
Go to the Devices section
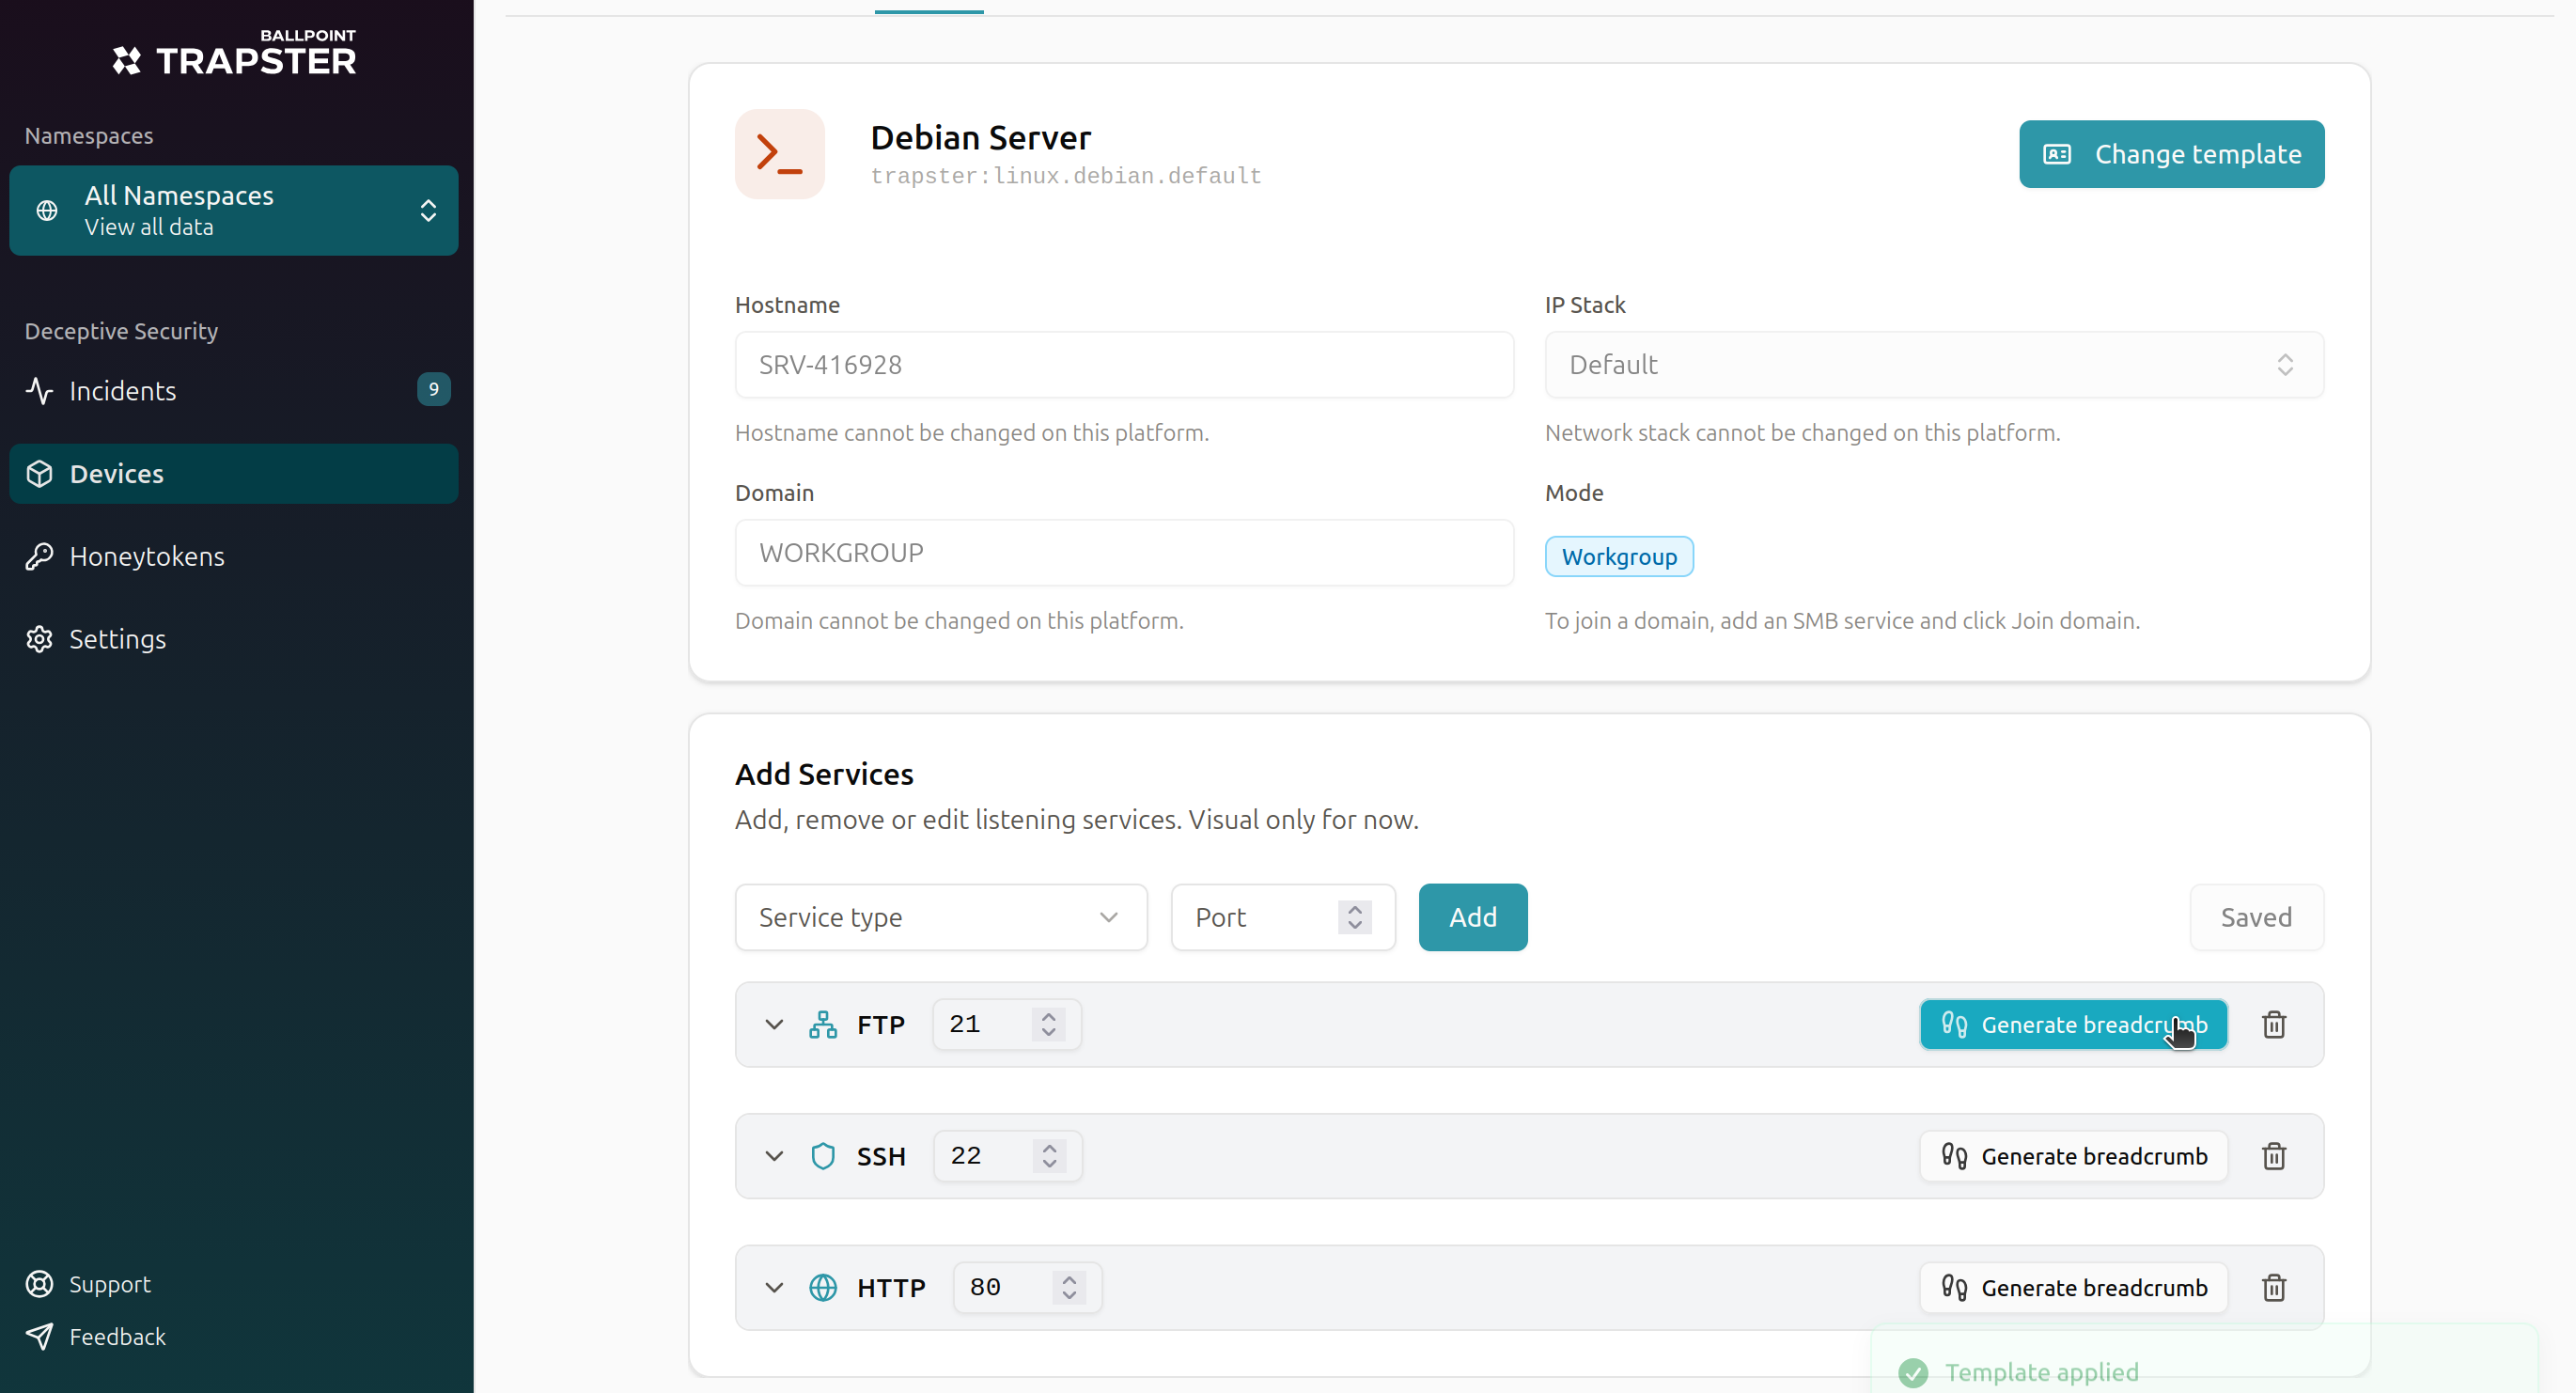(x=234, y=474)
